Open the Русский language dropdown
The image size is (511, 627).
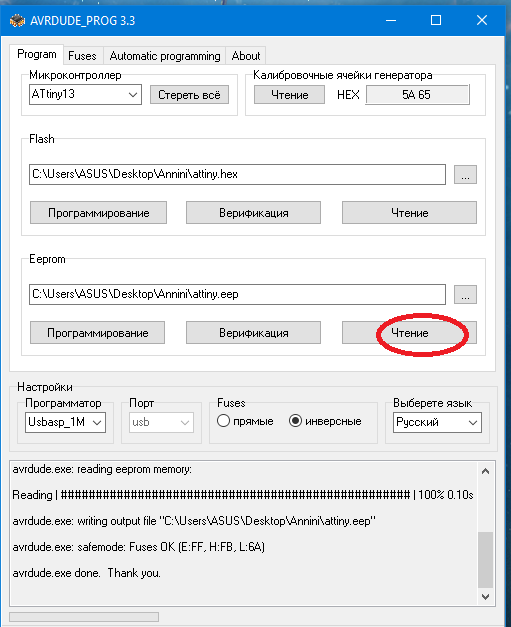[x=437, y=422]
